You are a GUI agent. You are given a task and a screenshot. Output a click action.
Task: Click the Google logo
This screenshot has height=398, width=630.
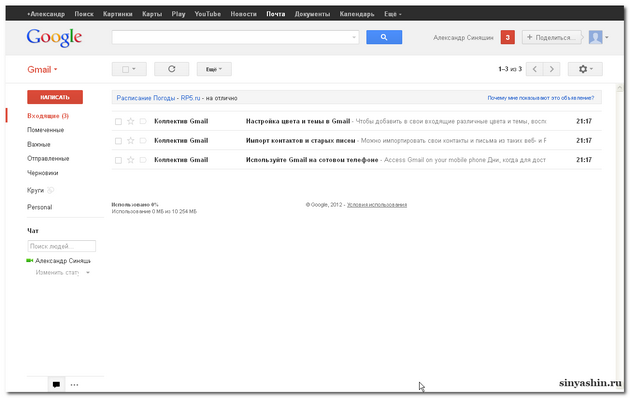coord(54,38)
